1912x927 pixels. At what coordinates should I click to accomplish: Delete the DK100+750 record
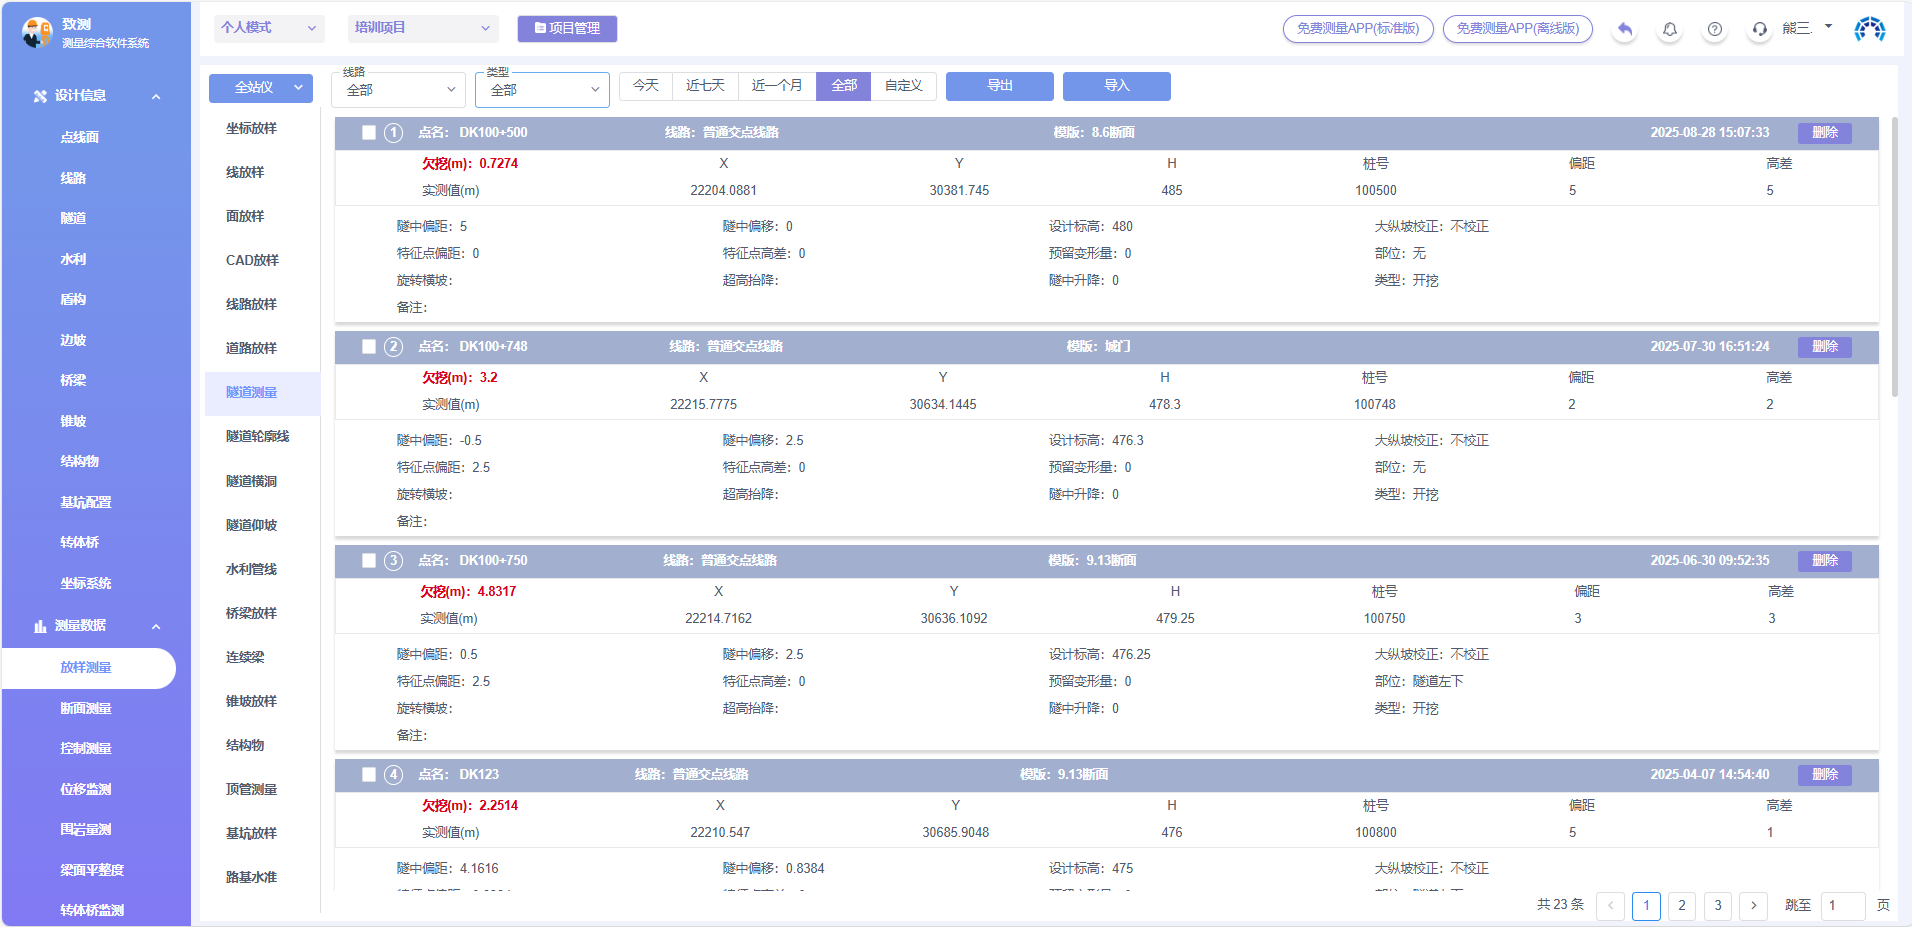coord(1824,561)
